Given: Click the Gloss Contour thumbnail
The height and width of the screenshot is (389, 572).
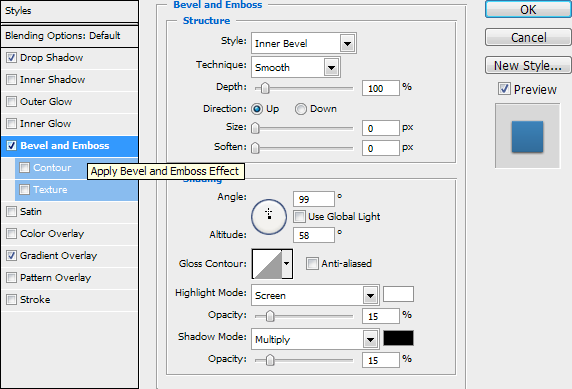Looking at the screenshot, I should (x=267, y=263).
